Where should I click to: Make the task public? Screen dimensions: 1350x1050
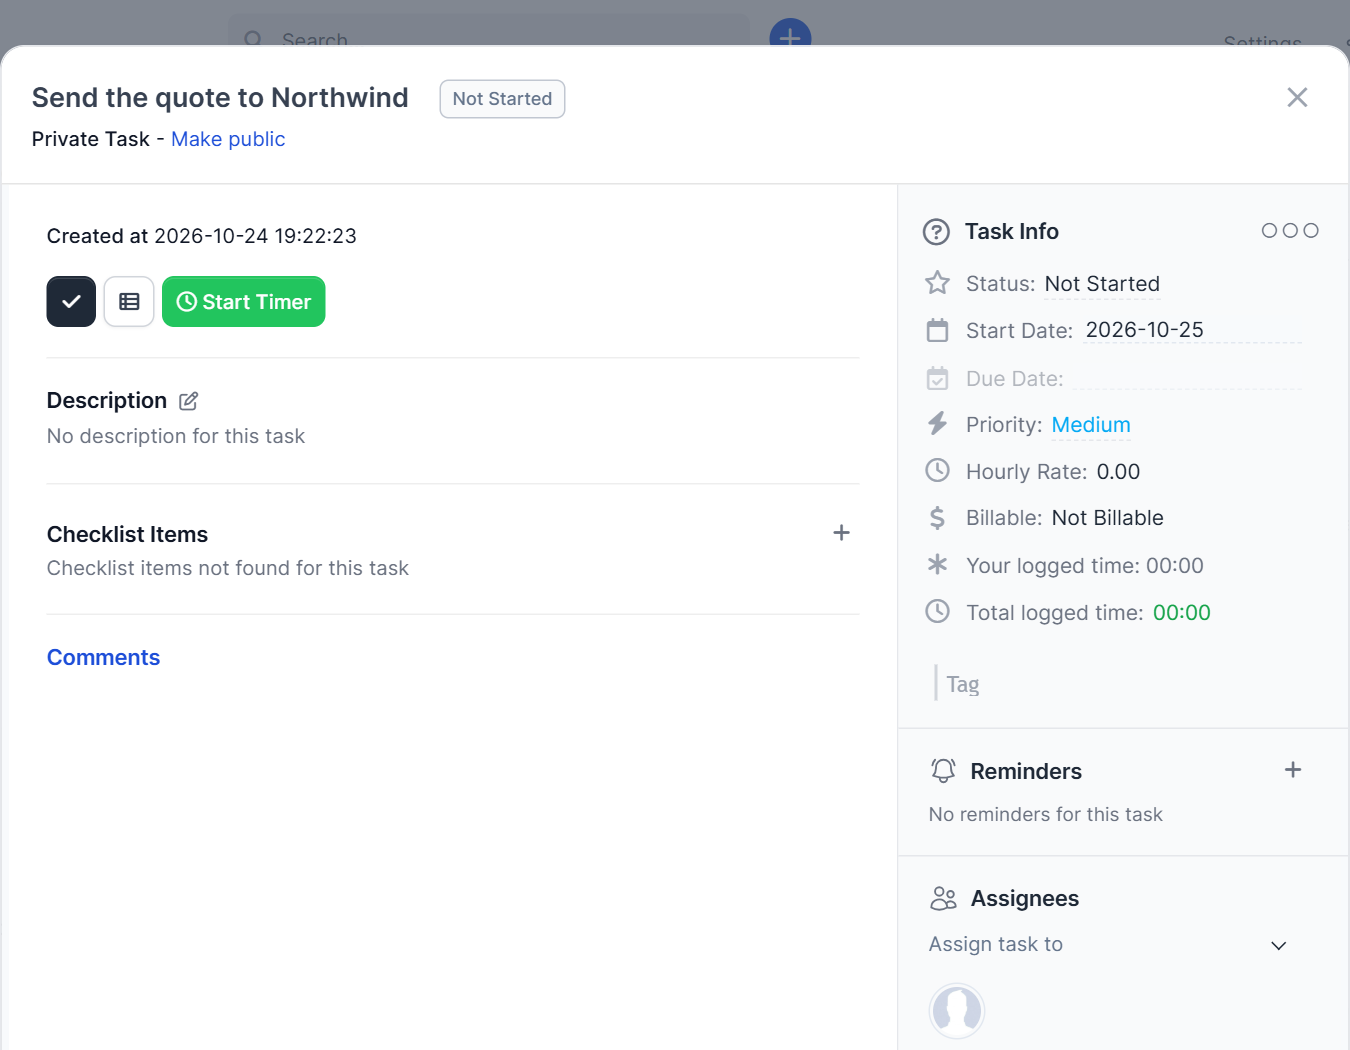(x=228, y=139)
